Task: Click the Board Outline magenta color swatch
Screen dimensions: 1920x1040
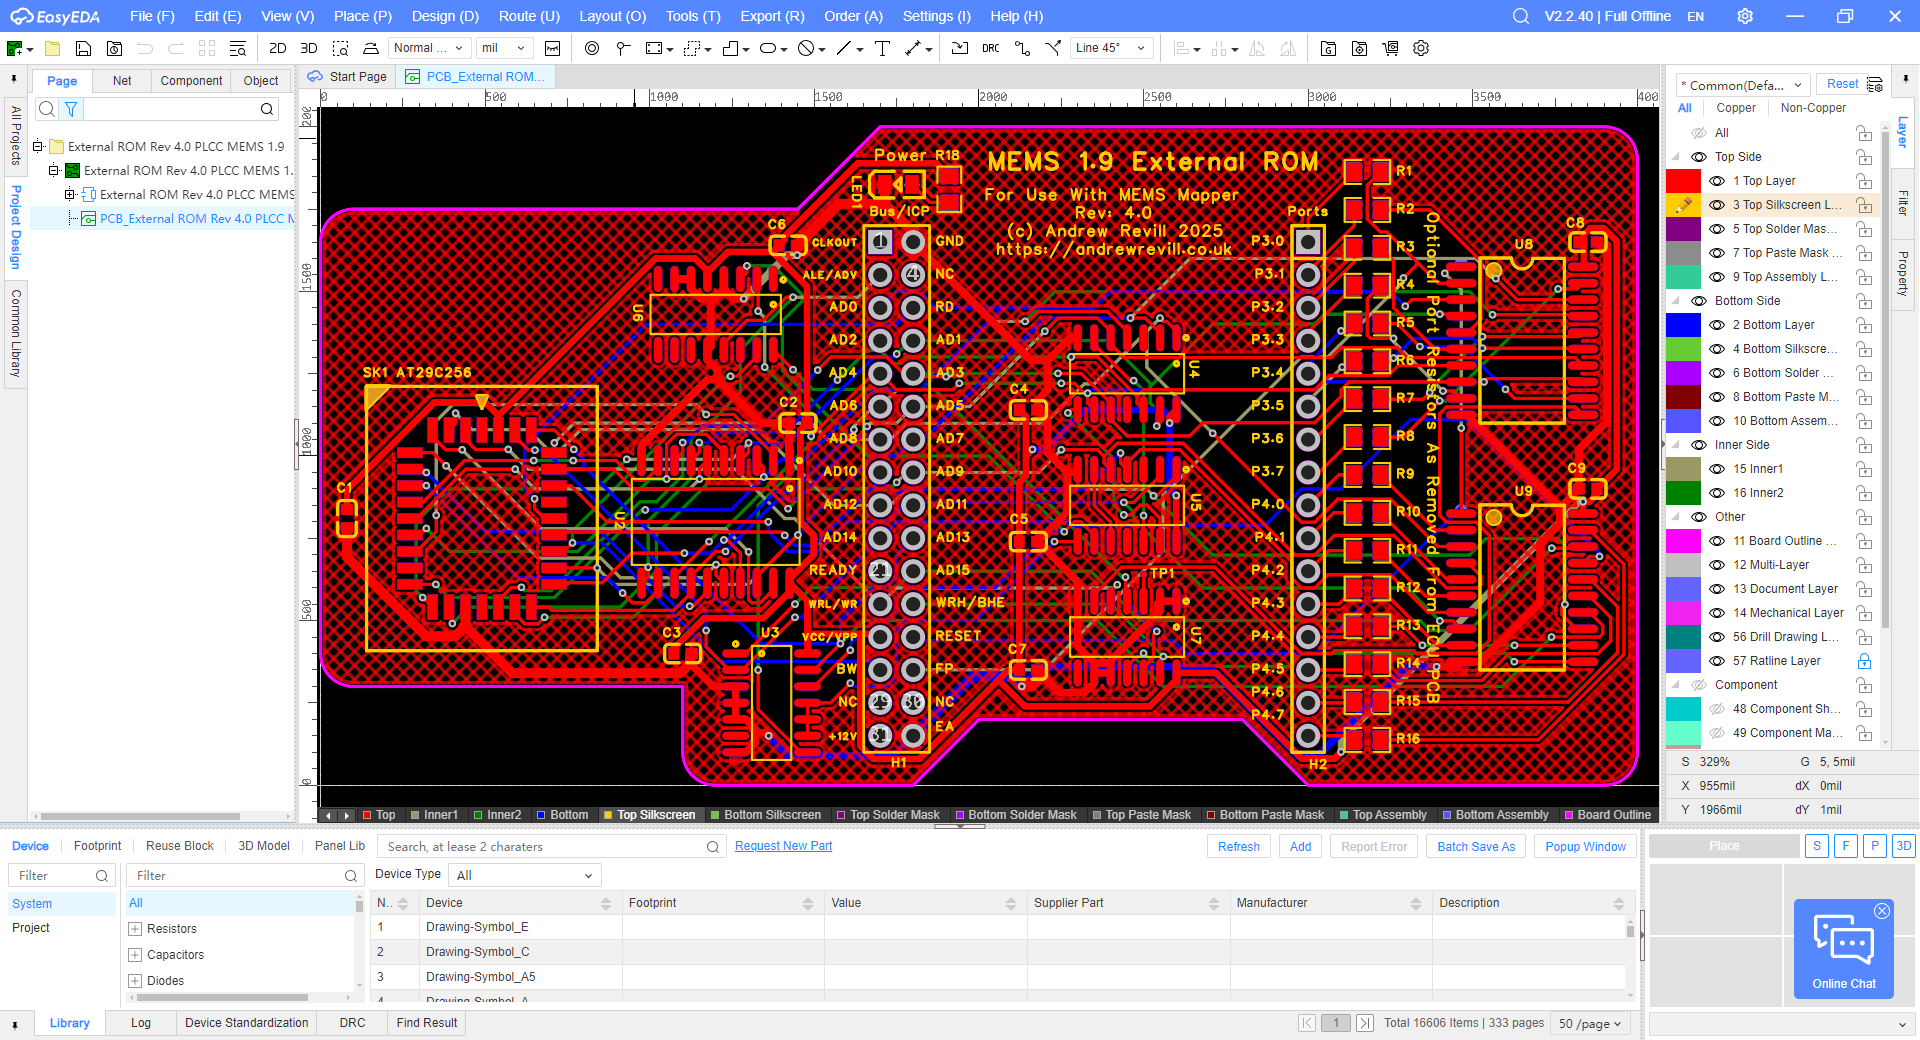Action: click(1683, 541)
